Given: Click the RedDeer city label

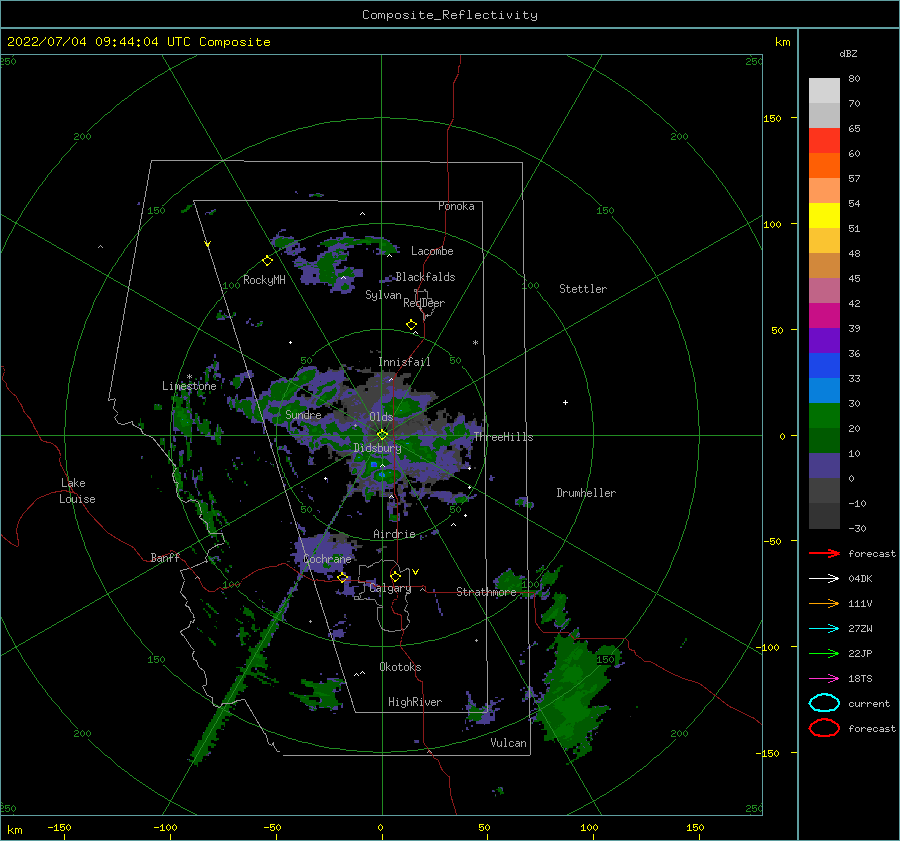Looking at the screenshot, I should [424, 303].
